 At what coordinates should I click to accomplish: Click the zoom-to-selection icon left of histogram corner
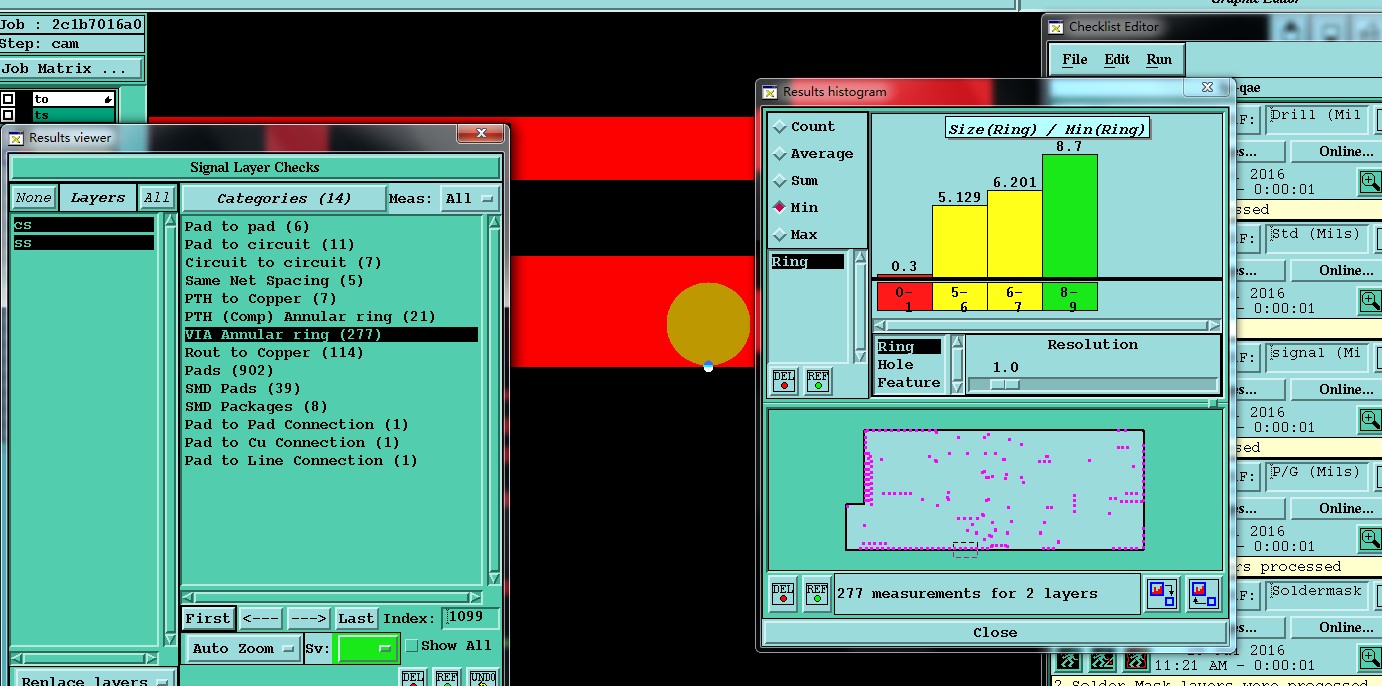tap(1163, 594)
